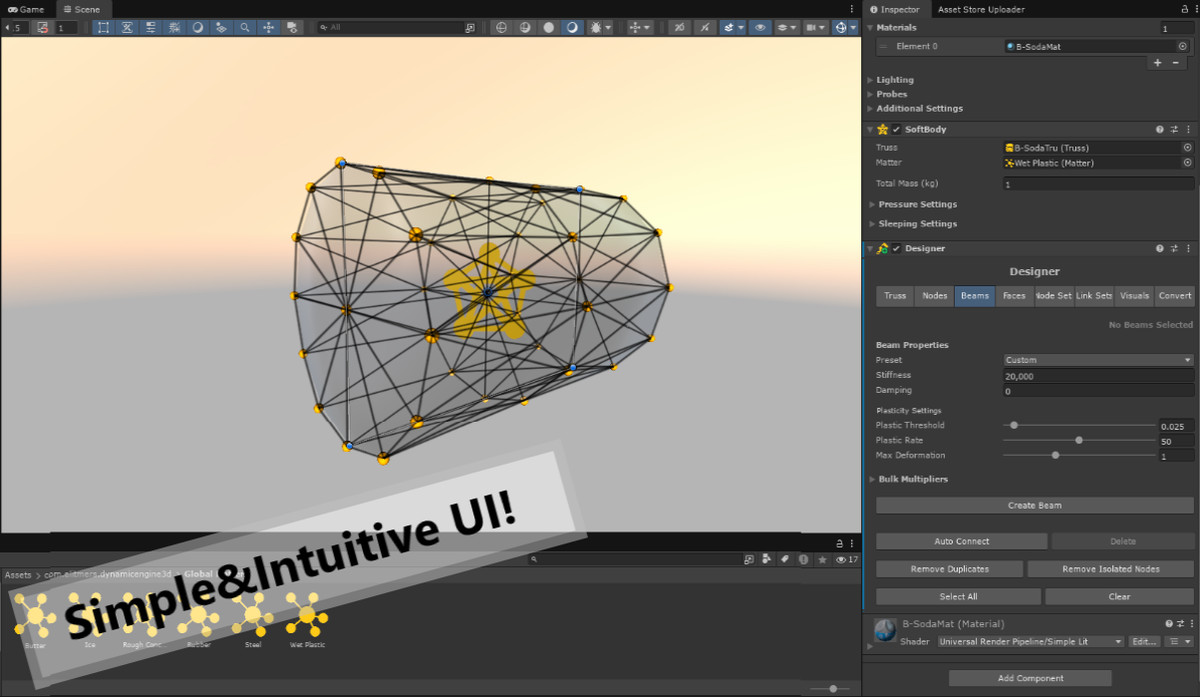Open object picker for Matter field

pyautogui.click(x=1187, y=162)
